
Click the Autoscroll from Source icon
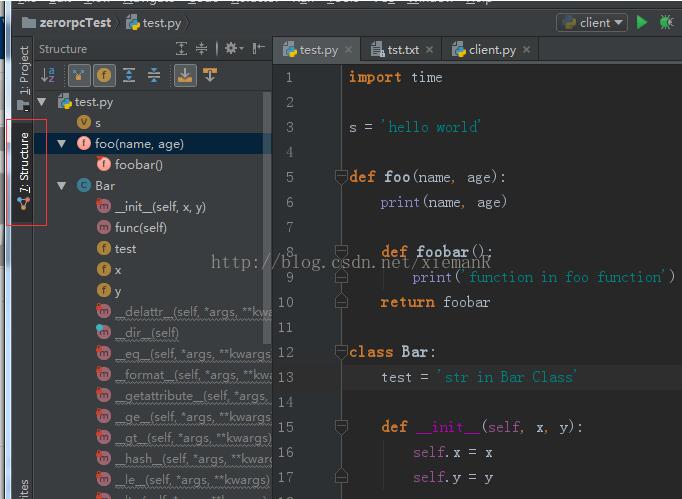pos(210,75)
